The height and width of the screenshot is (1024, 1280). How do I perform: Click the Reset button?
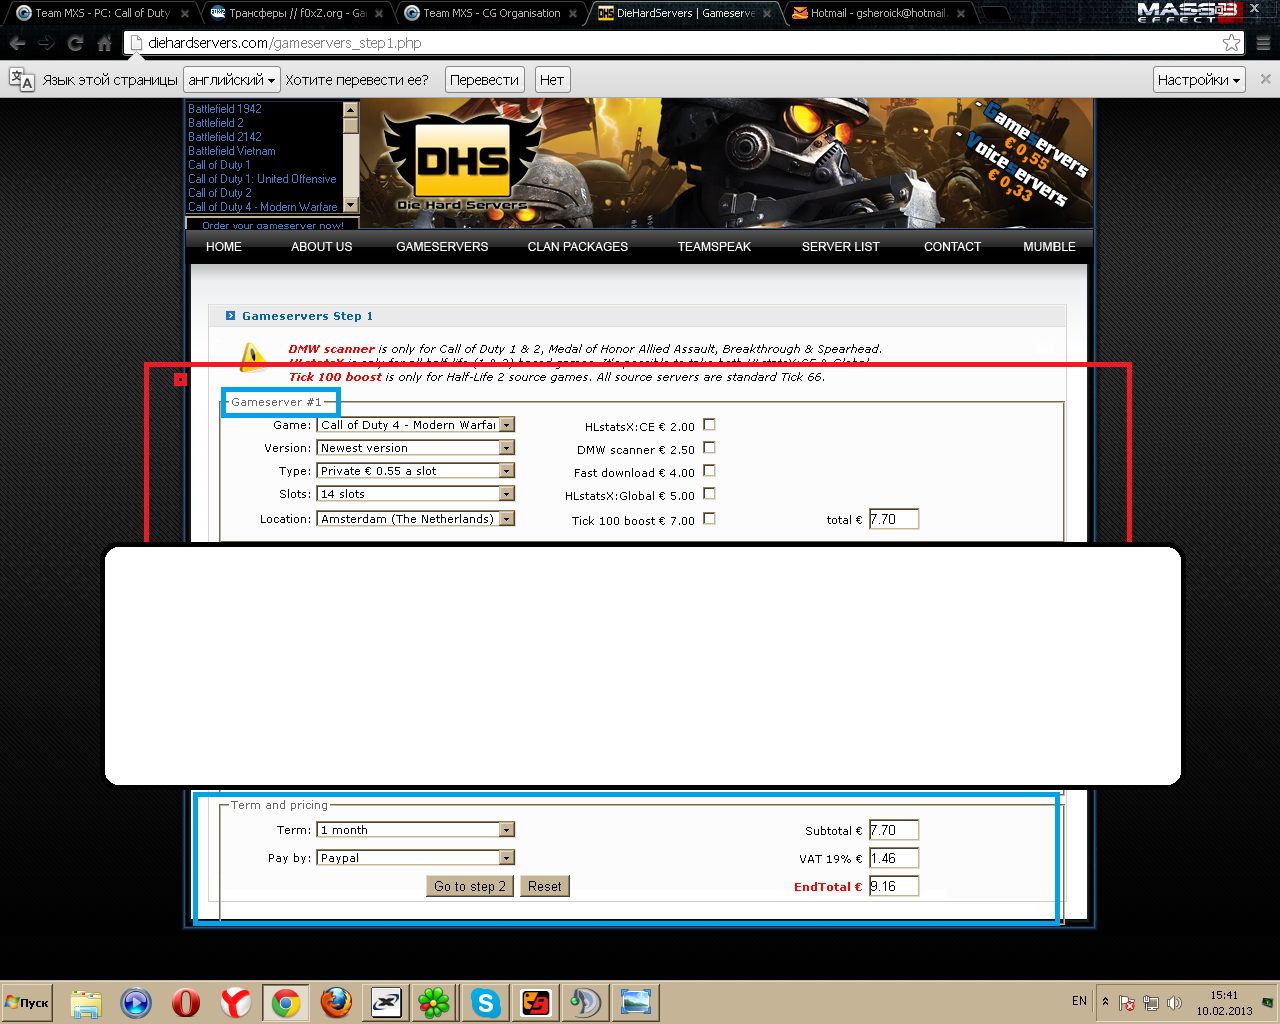545,886
